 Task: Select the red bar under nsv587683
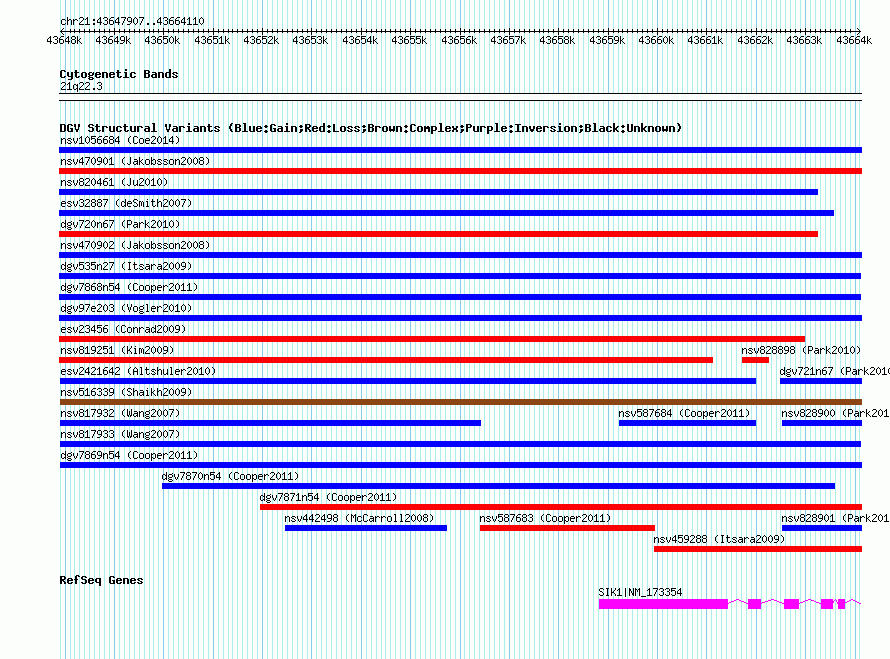567,528
